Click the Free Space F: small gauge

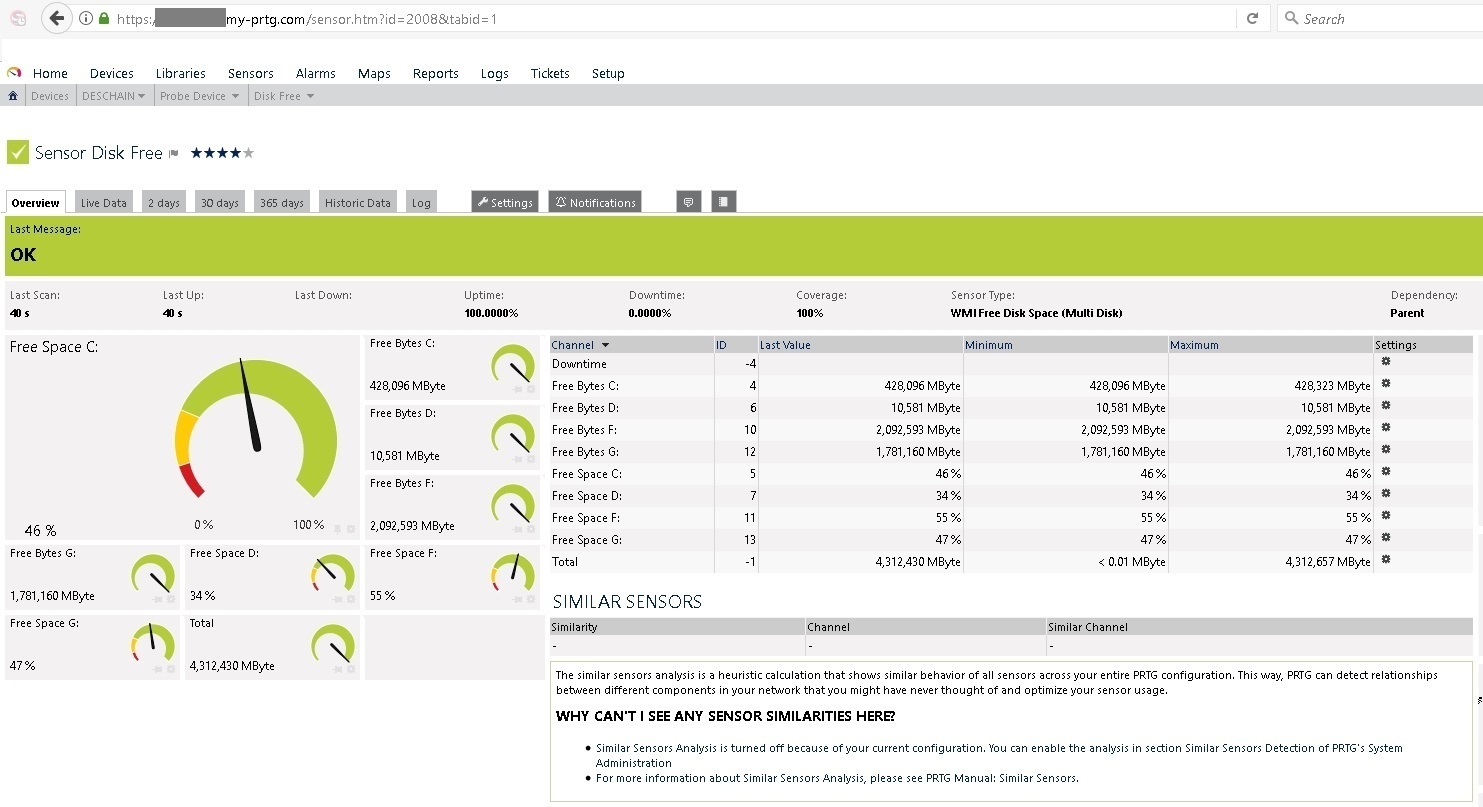512,573
